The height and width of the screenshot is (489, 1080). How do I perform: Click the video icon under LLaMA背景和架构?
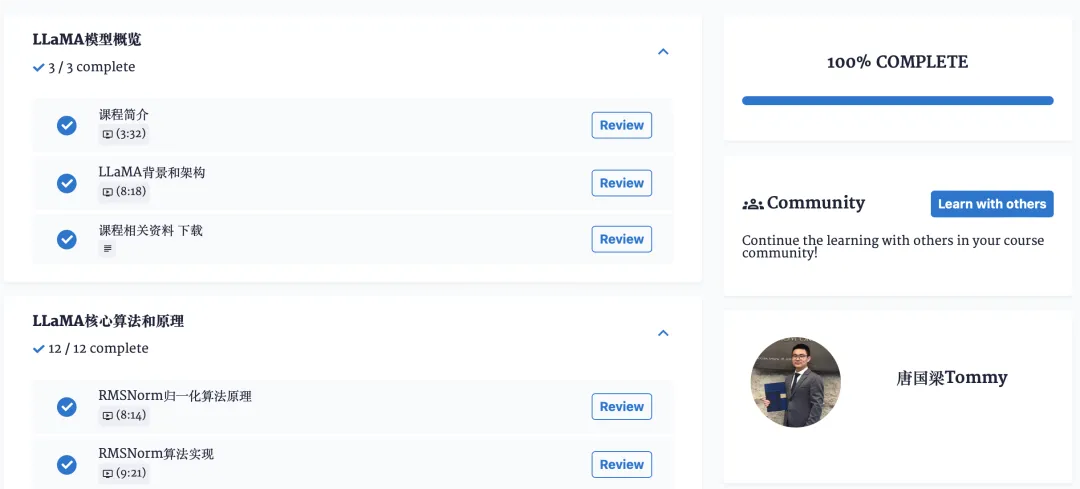click(107, 192)
